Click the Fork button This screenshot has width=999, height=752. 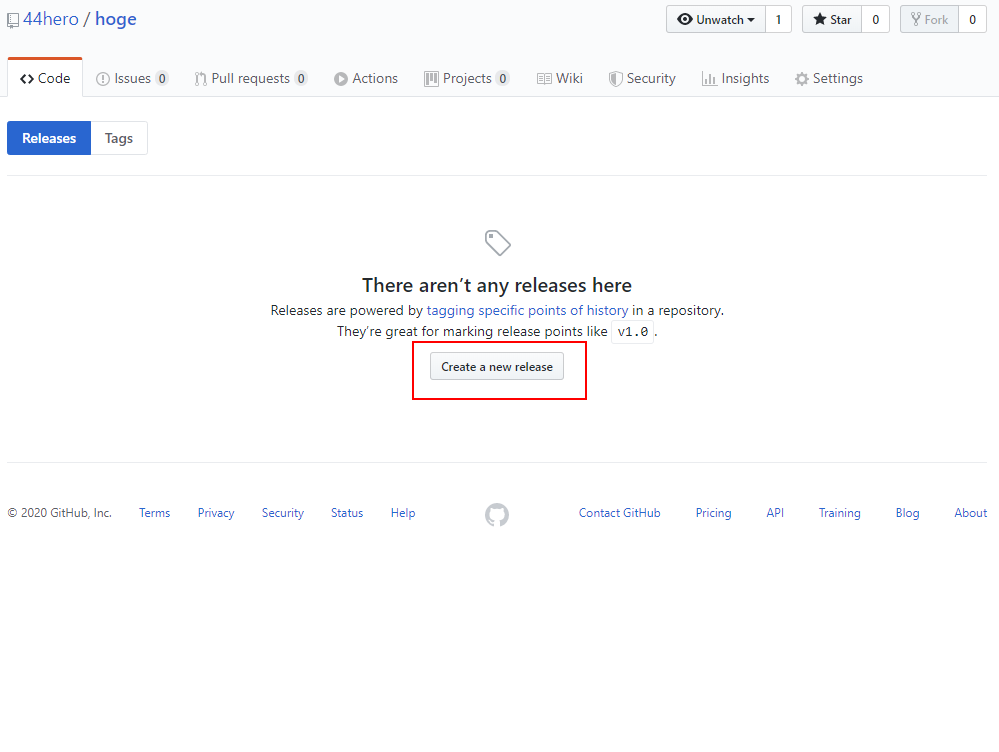[930, 19]
